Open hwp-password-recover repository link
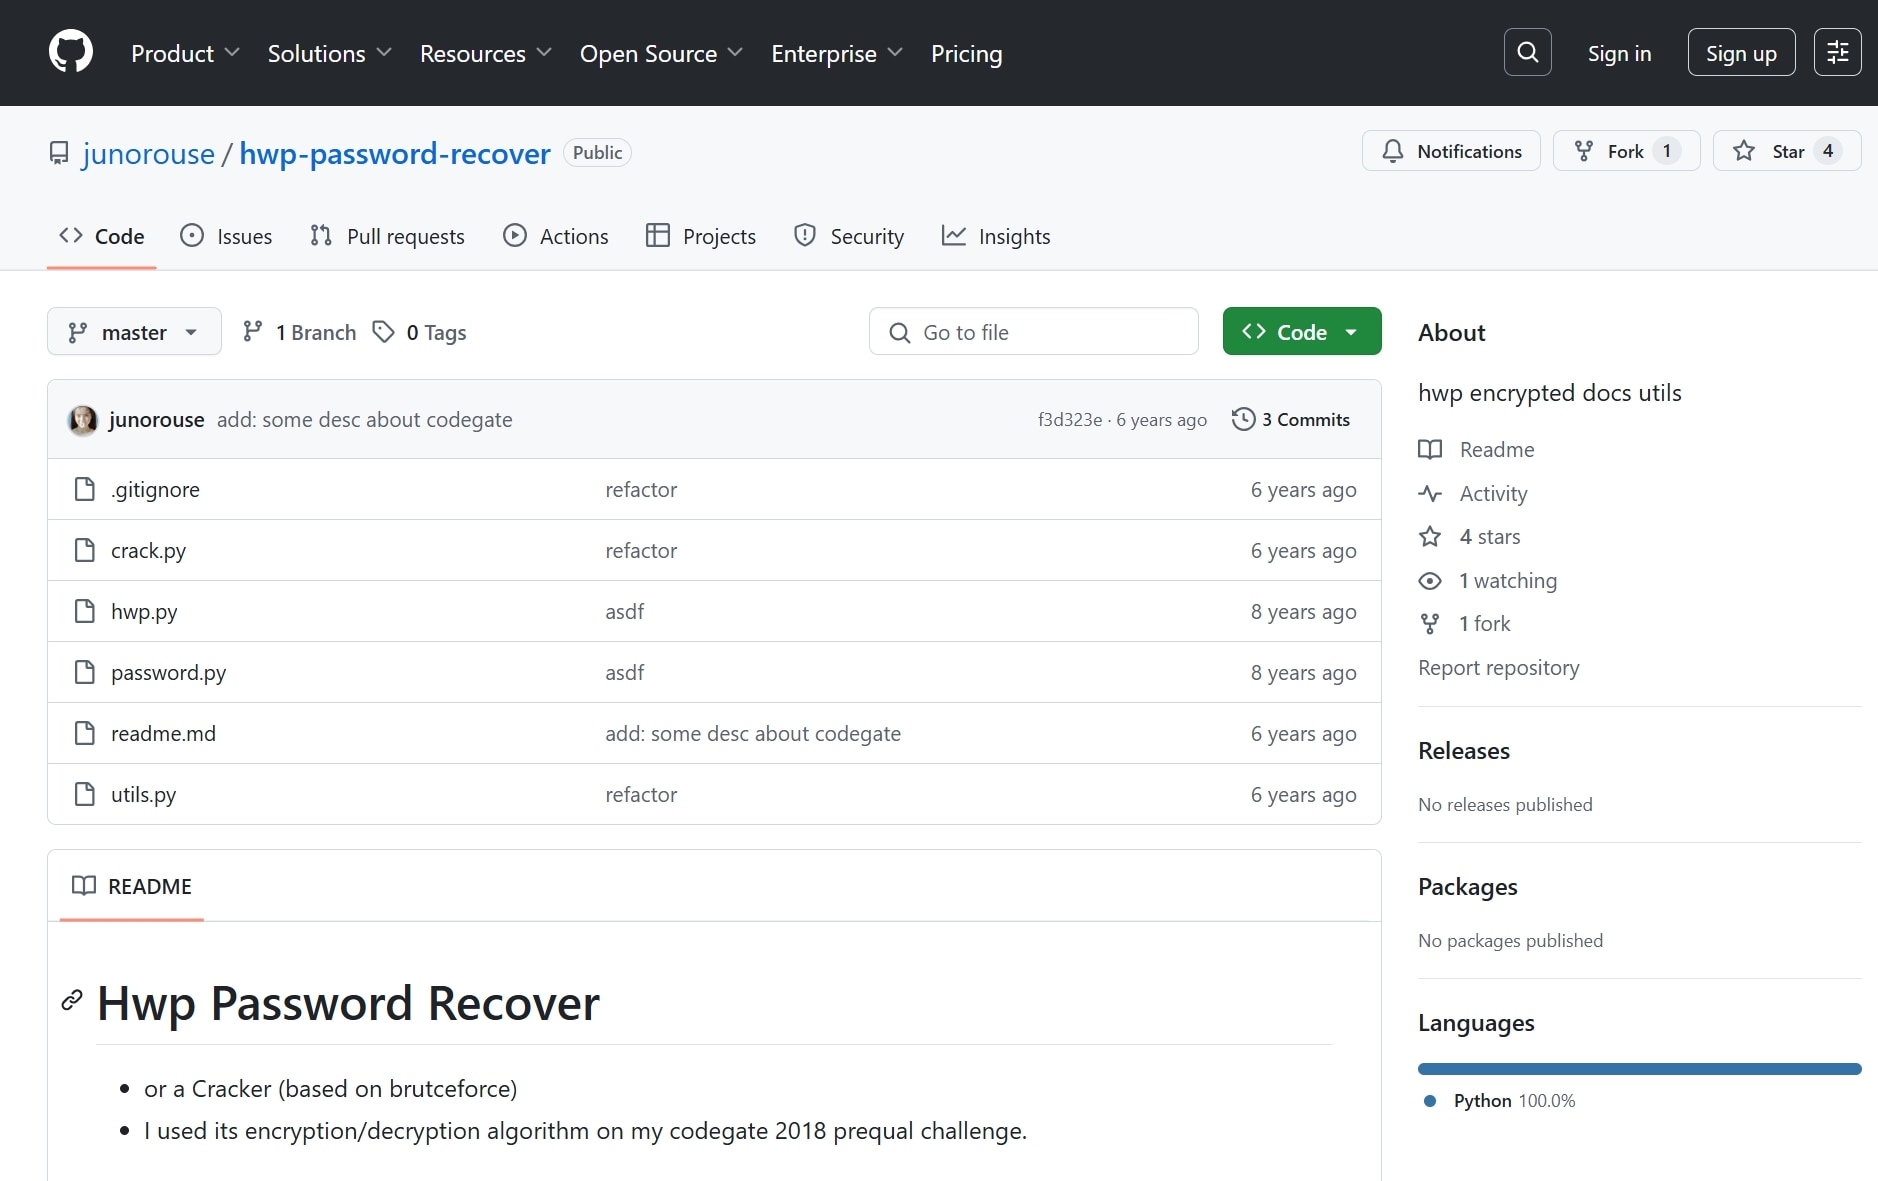The image size is (1878, 1181). 395,153
